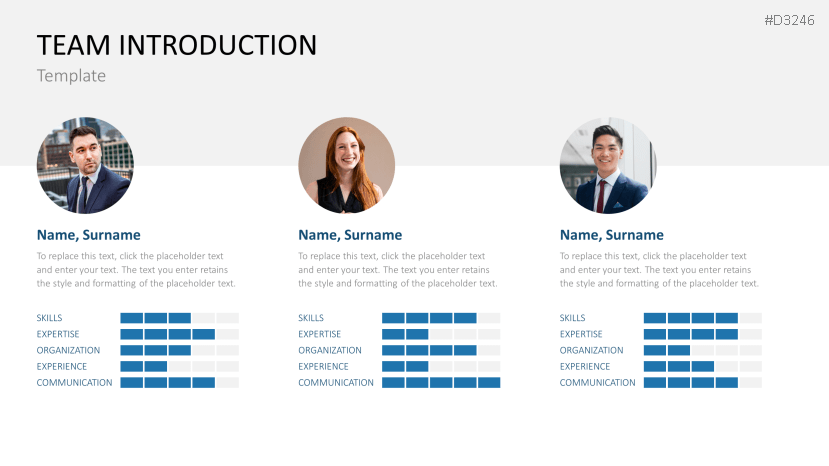Select the bearded man's circular photo
The width and height of the screenshot is (829, 466).
(85, 166)
